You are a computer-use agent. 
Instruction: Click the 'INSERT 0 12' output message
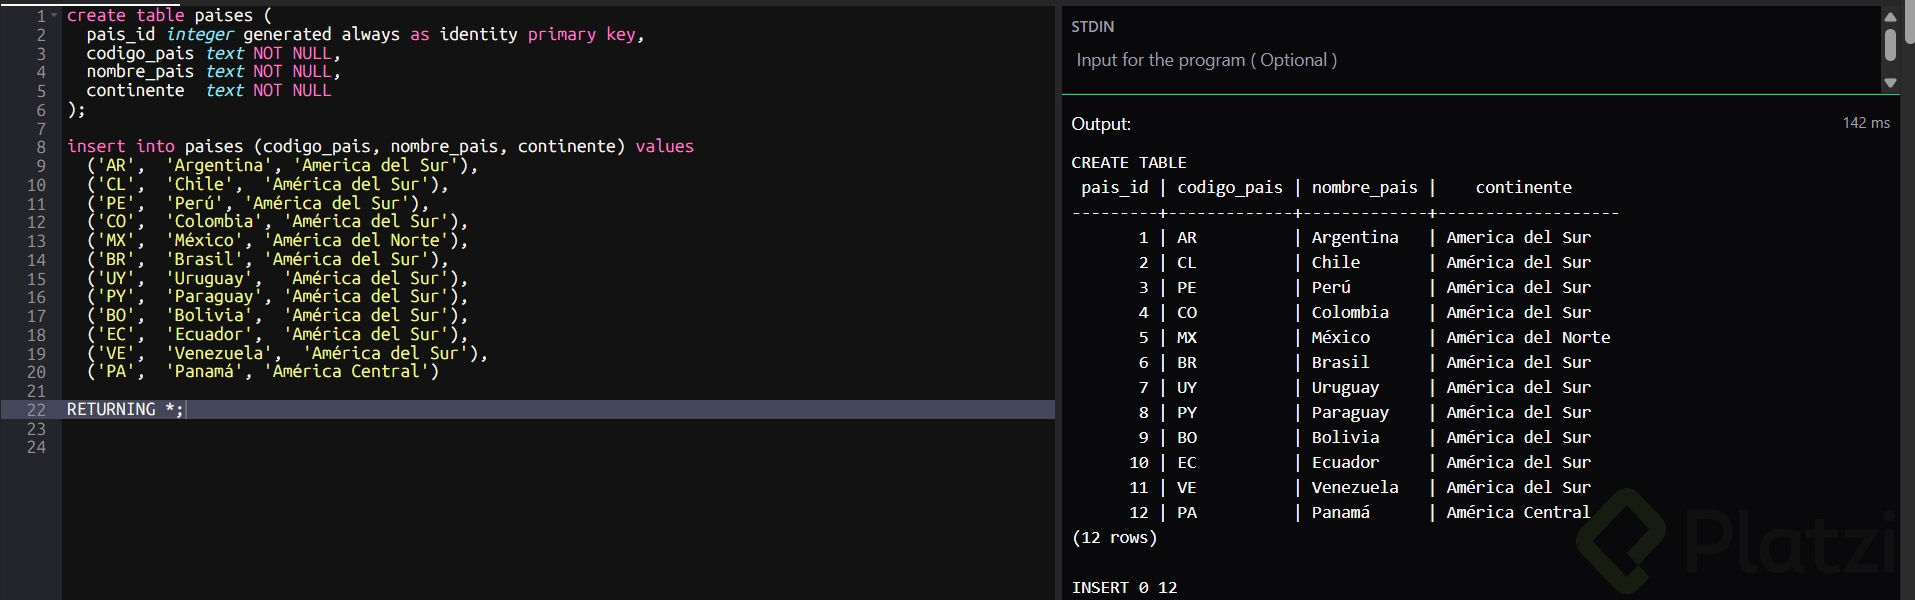click(1124, 588)
